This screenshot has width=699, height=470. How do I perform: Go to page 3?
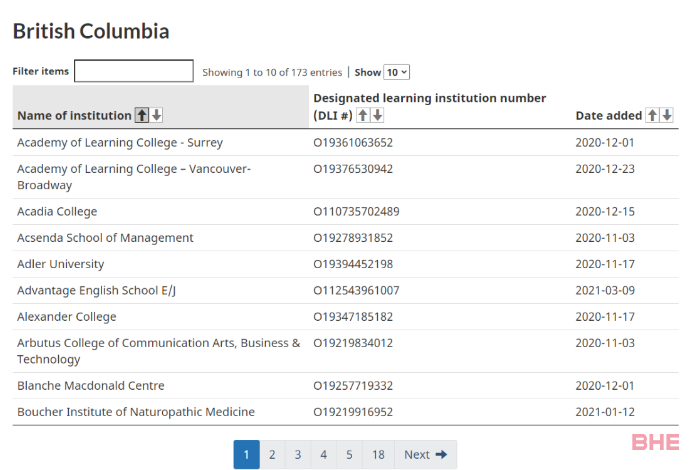tap(298, 454)
